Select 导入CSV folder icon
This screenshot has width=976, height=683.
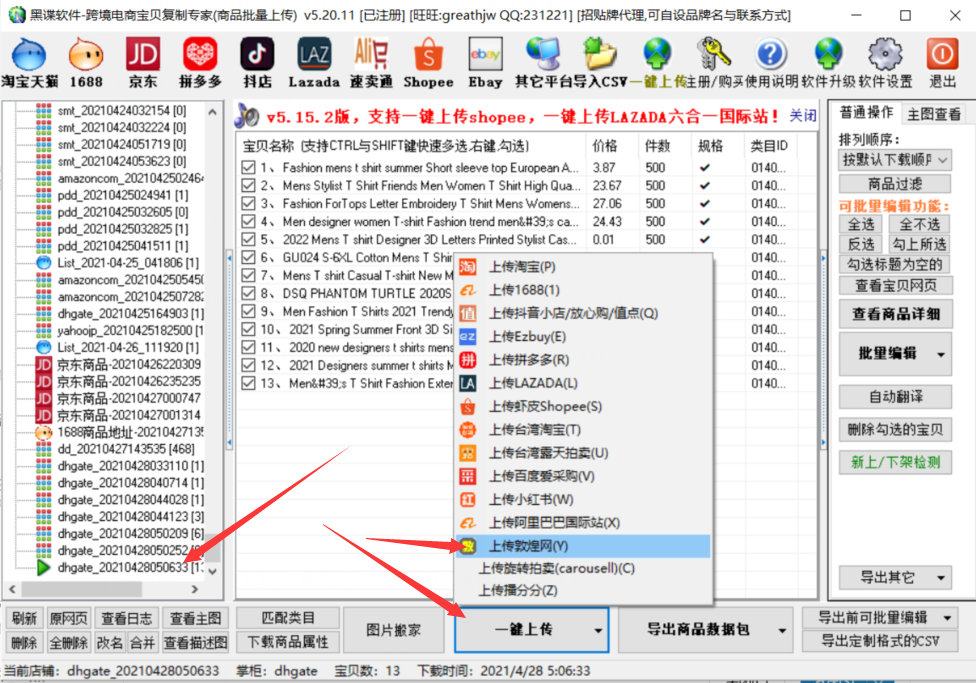click(x=599, y=62)
